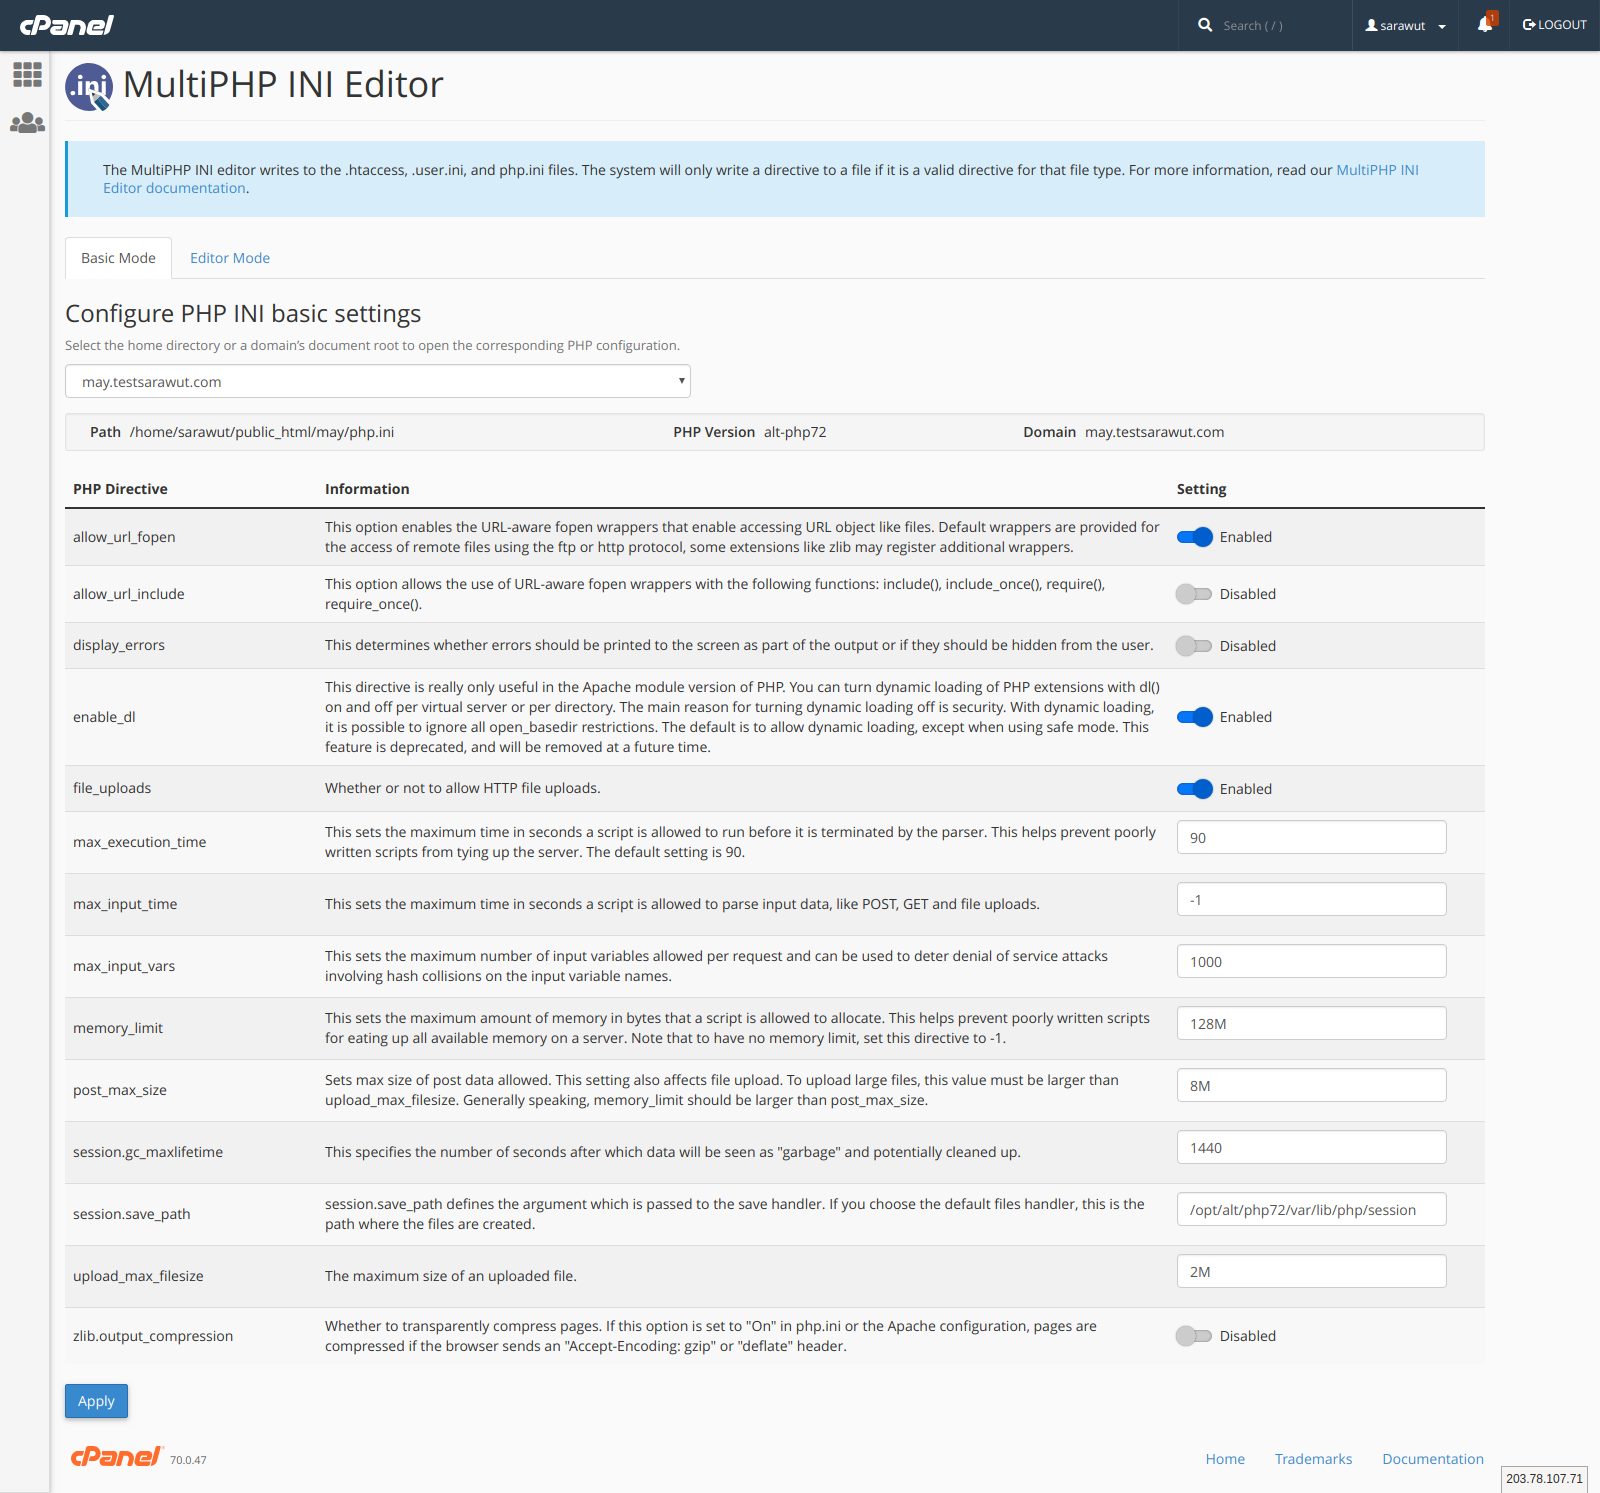Enable the allow_url_include directive
The height and width of the screenshot is (1493, 1600).
(1194, 593)
